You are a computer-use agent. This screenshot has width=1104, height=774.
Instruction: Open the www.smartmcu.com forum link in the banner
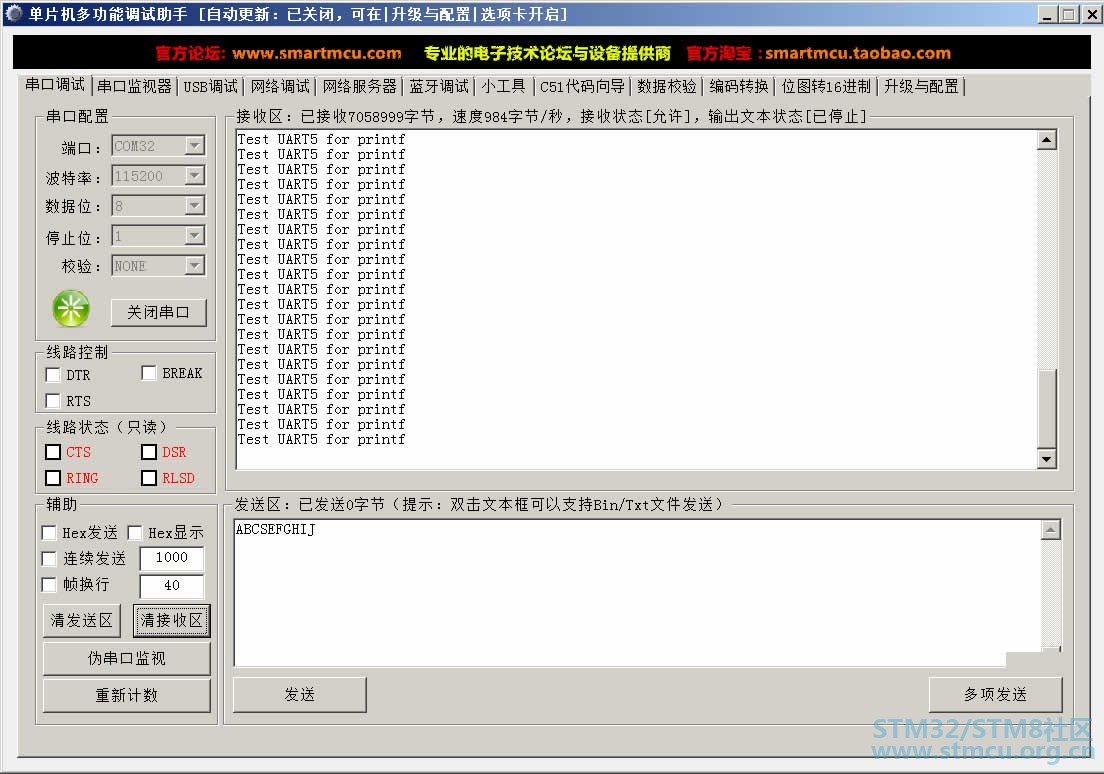click(317, 54)
